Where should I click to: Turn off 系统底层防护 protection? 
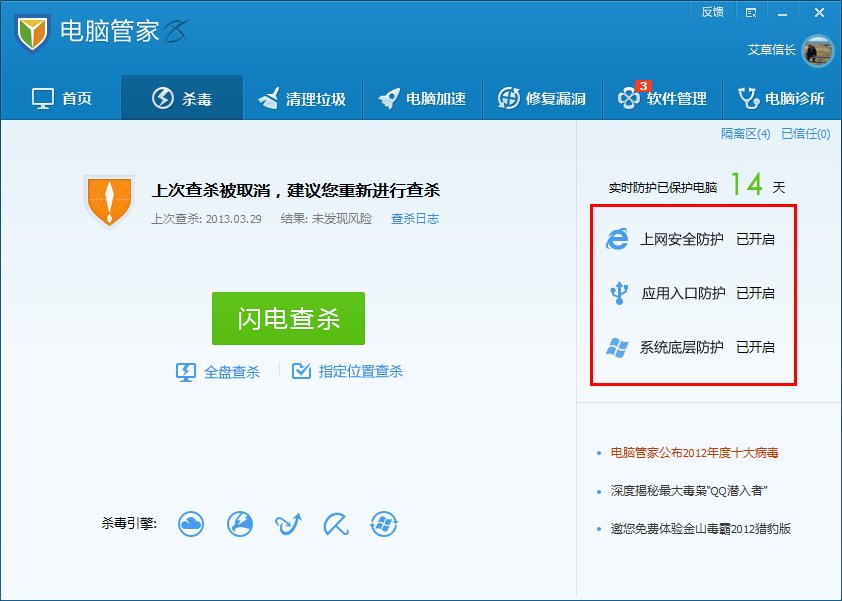[757, 347]
